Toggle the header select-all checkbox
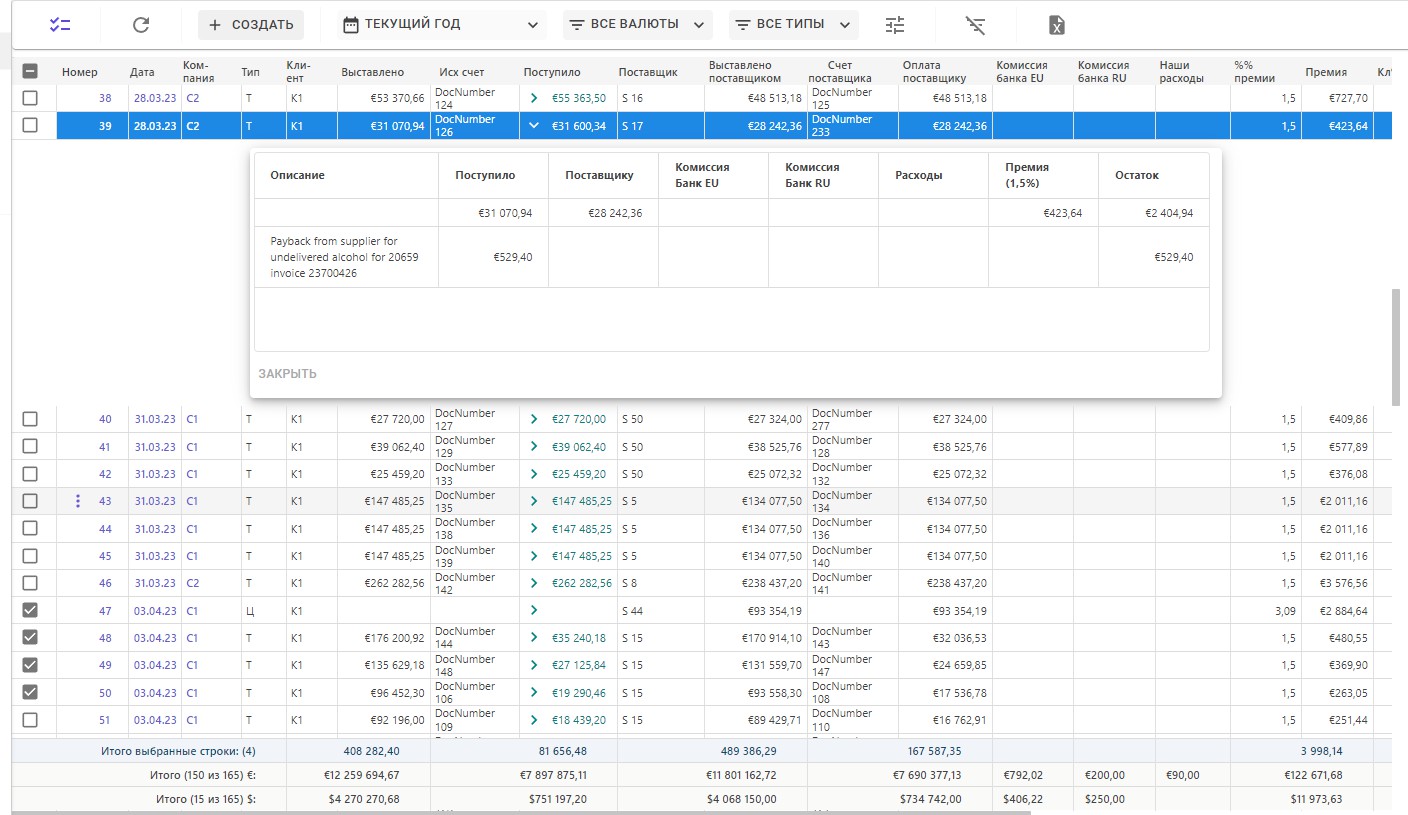 [30, 71]
